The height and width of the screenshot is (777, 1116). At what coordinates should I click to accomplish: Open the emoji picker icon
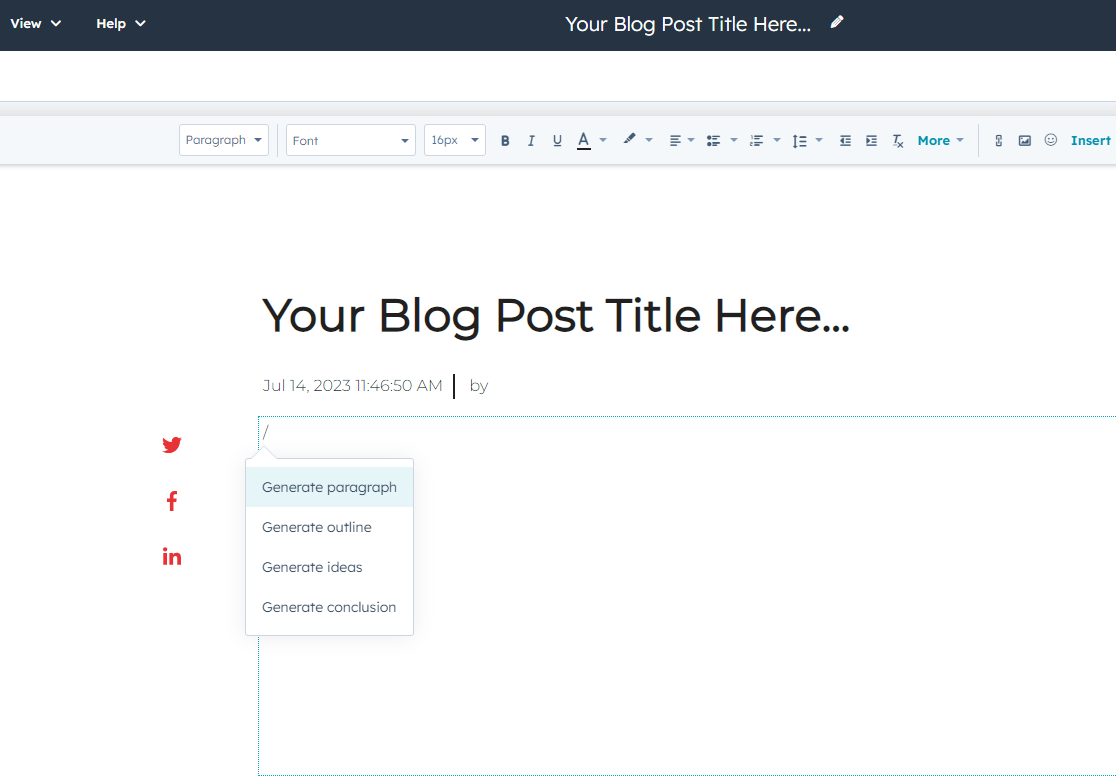(1051, 140)
